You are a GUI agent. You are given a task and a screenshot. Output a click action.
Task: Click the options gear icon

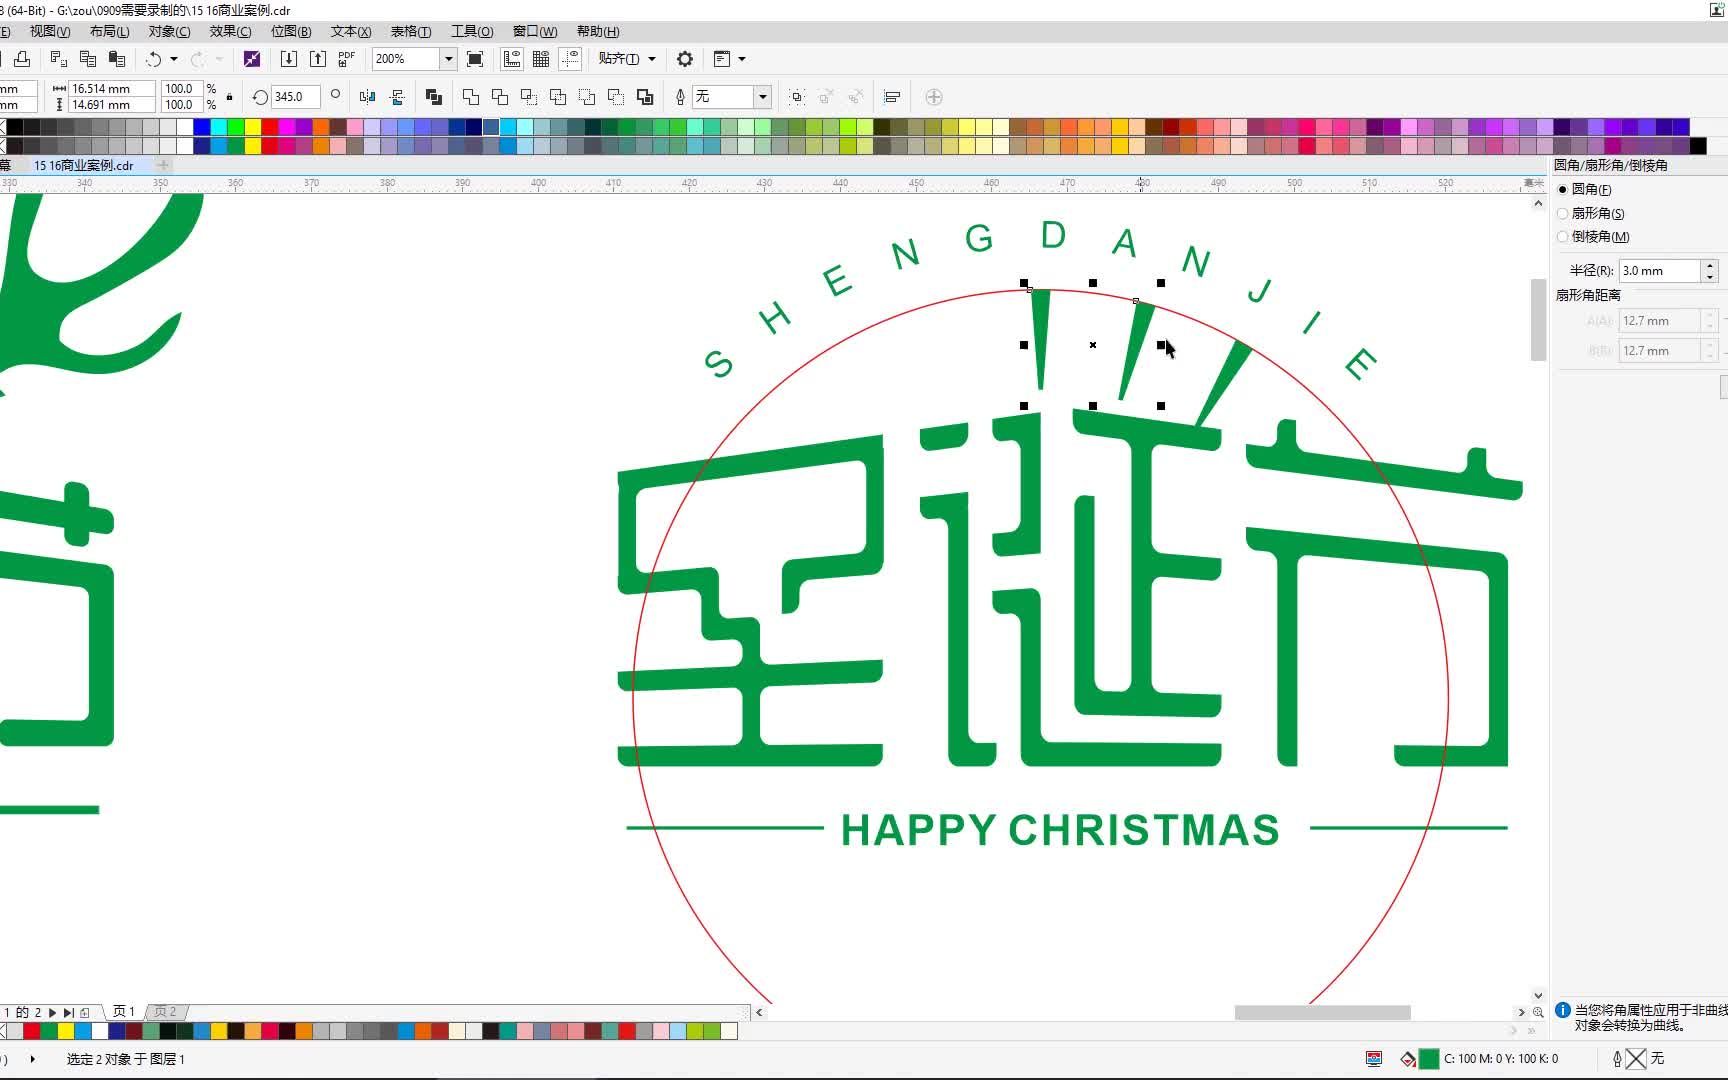pos(685,59)
